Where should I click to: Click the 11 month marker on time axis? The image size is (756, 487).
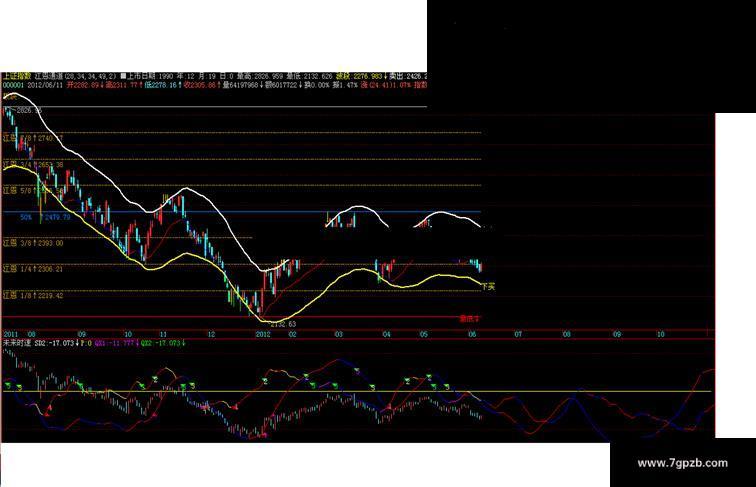click(163, 334)
